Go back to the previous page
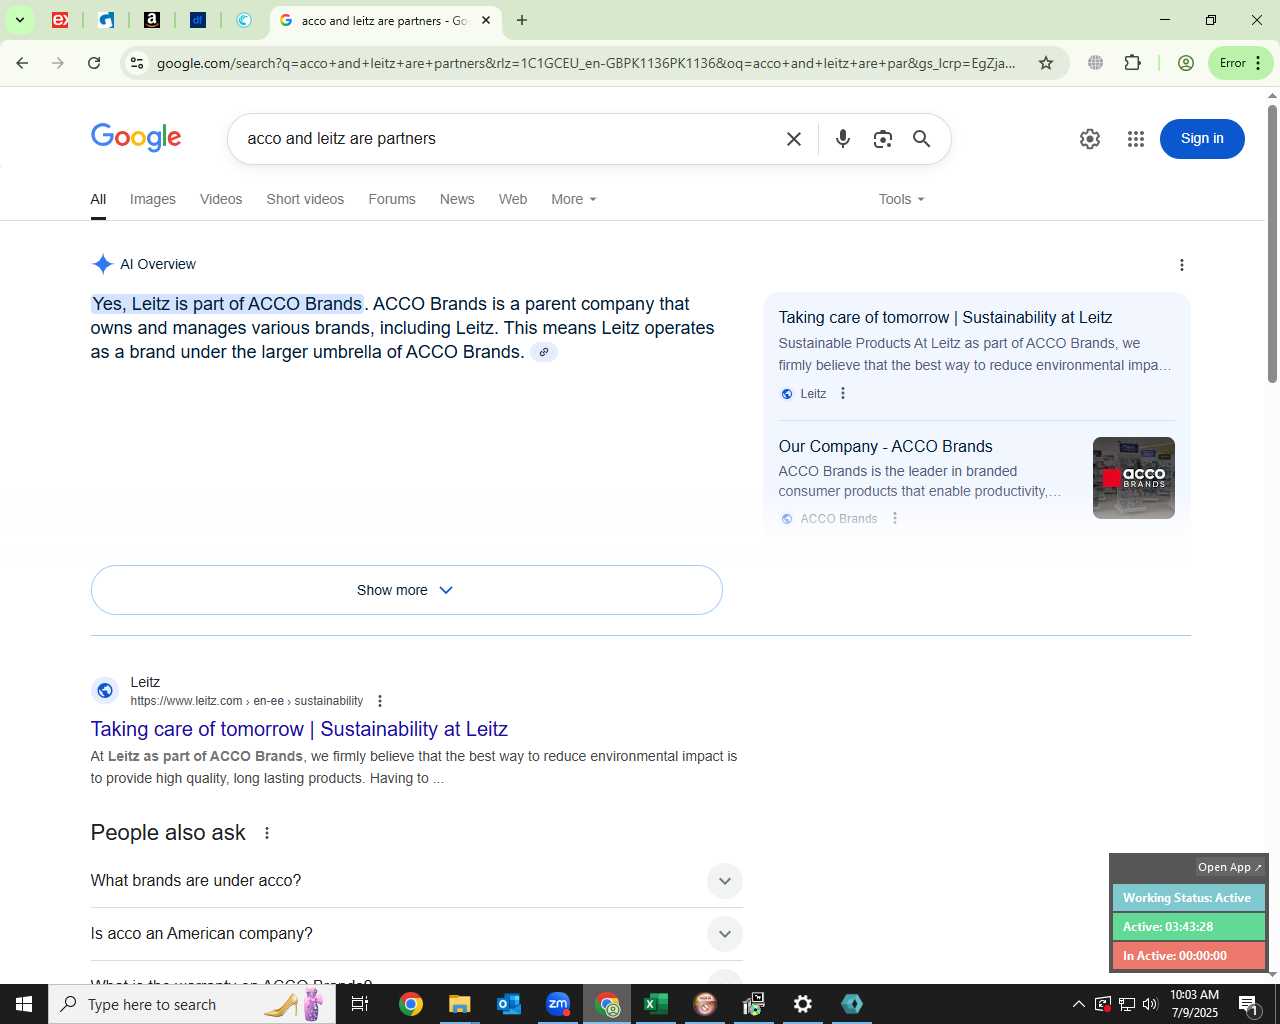This screenshot has height=1024, width=1280. pyautogui.click(x=22, y=63)
